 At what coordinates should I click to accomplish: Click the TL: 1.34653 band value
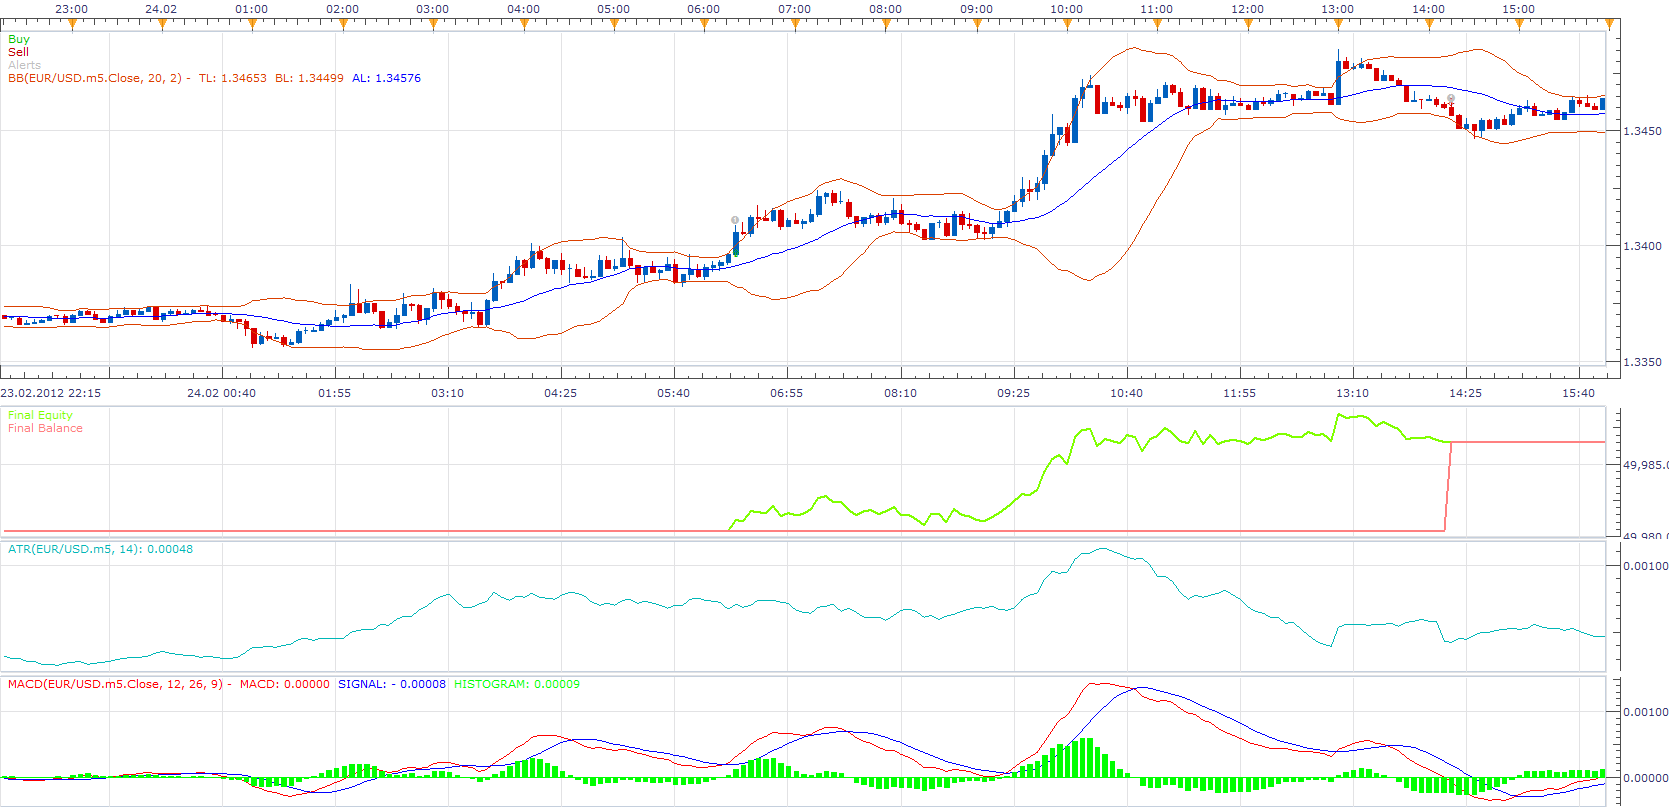coord(232,78)
